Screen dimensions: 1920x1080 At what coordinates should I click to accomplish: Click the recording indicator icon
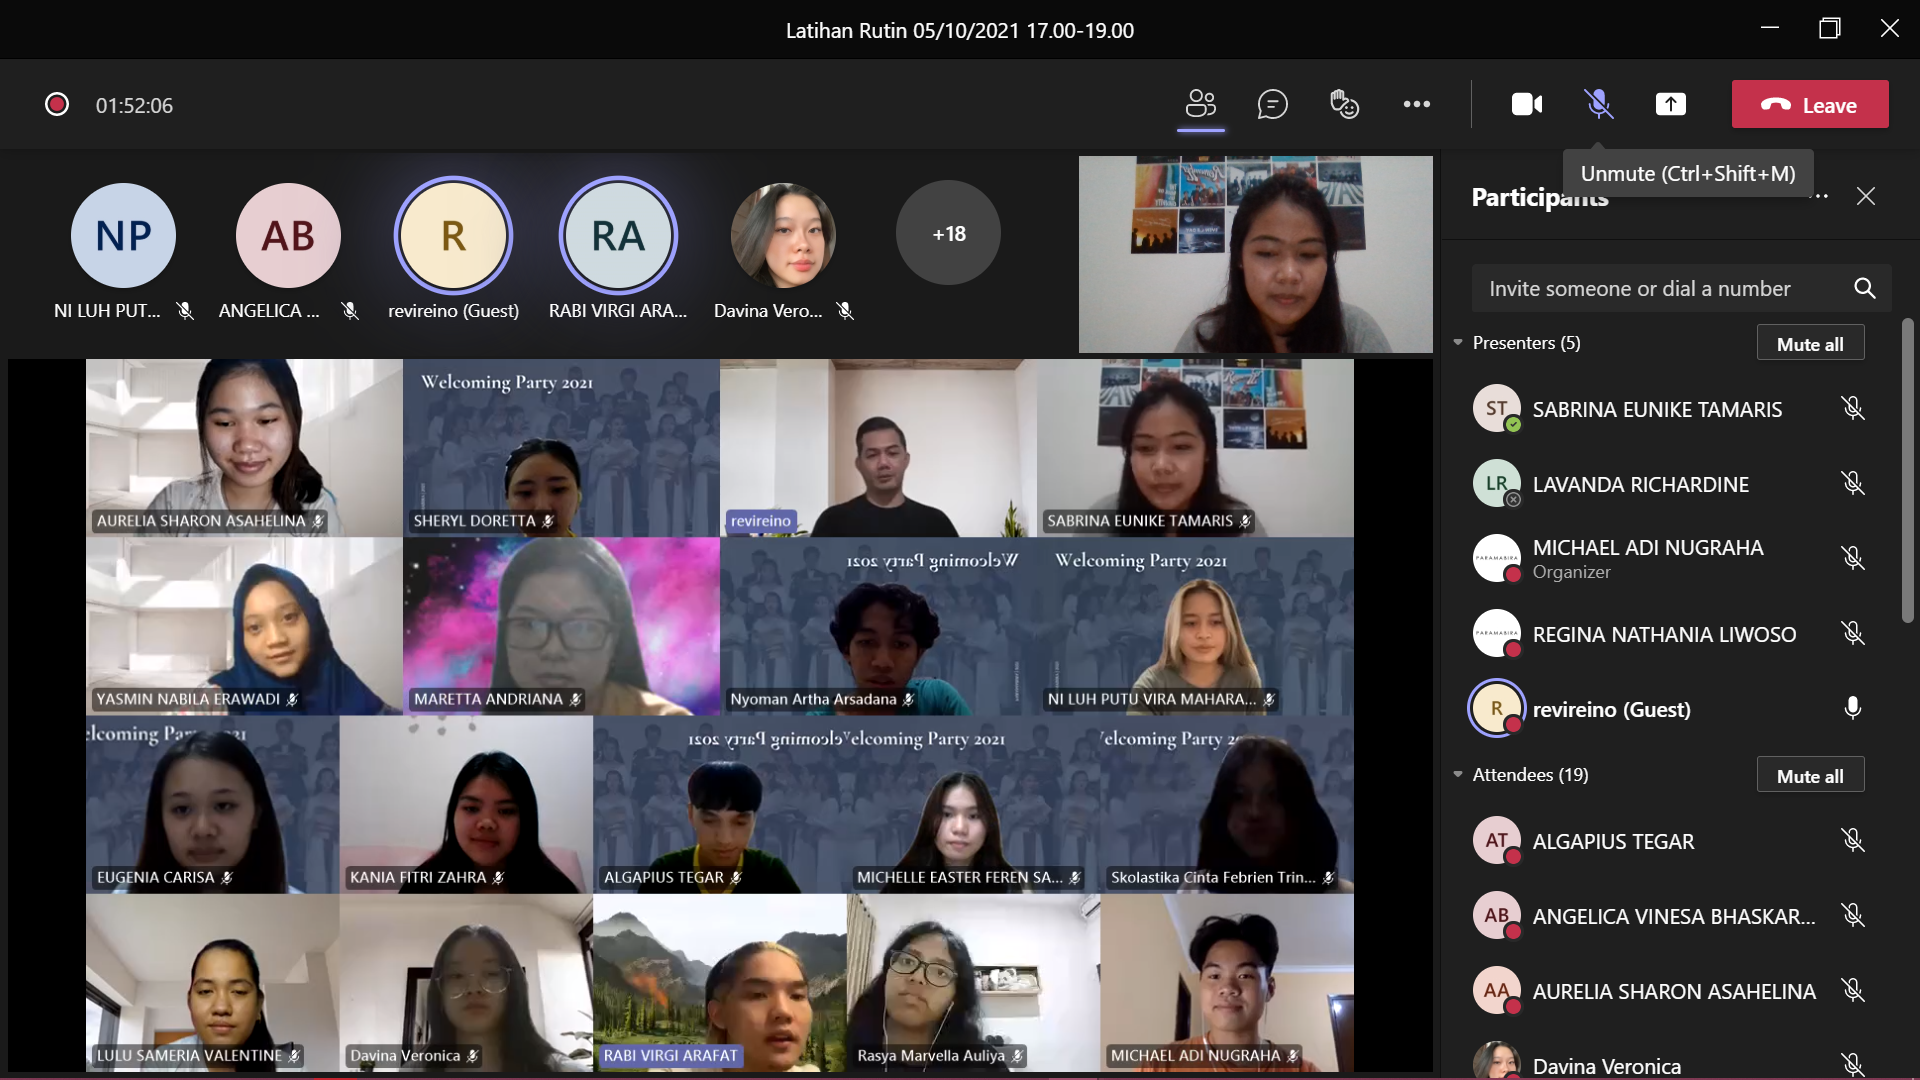57,104
